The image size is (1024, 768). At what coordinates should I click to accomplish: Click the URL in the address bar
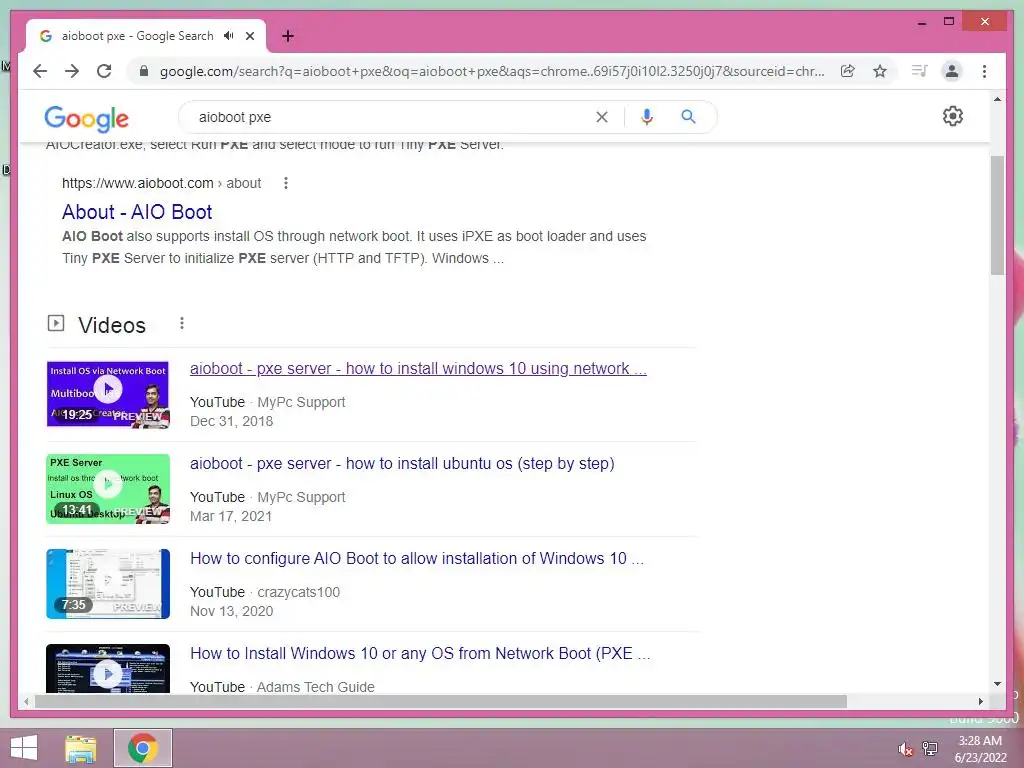[x=492, y=71]
